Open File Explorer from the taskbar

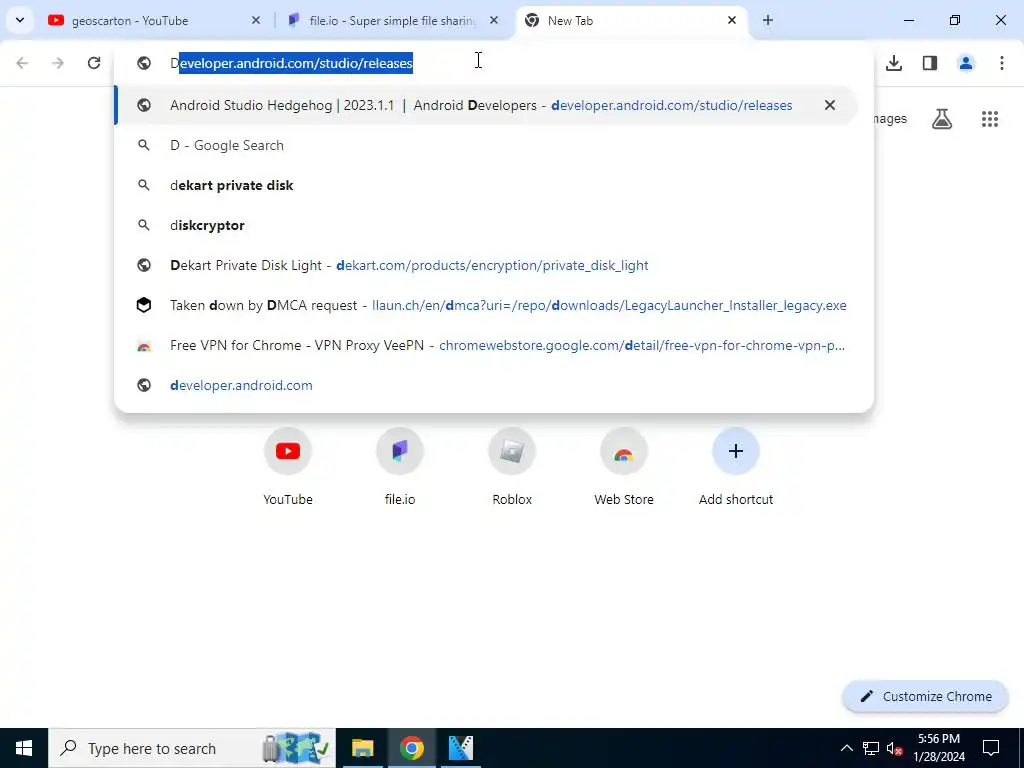362,748
